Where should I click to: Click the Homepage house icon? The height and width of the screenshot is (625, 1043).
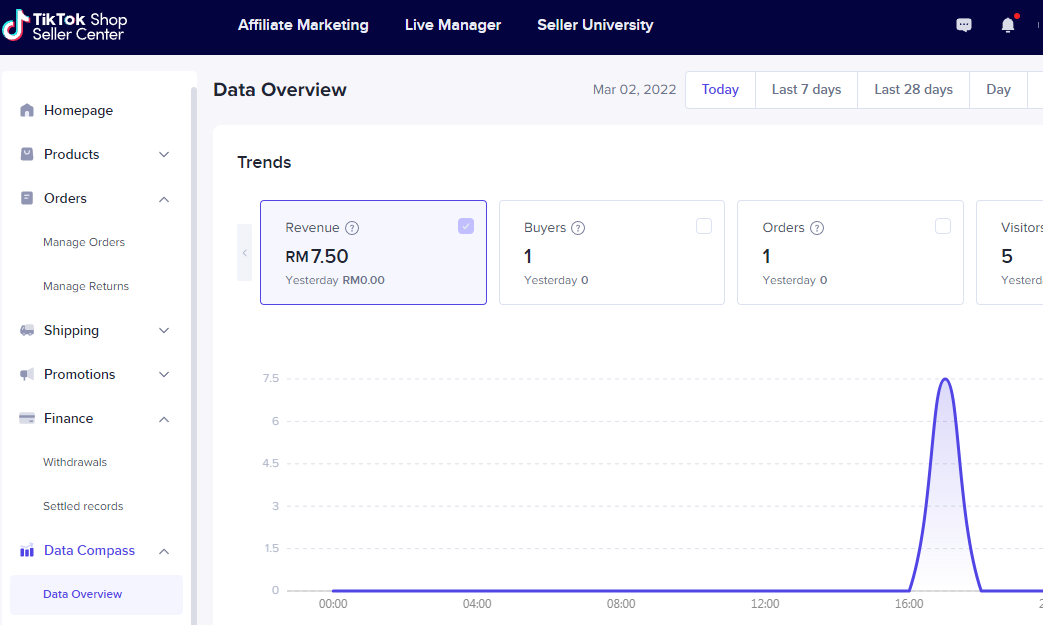click(x=27, y=111)
